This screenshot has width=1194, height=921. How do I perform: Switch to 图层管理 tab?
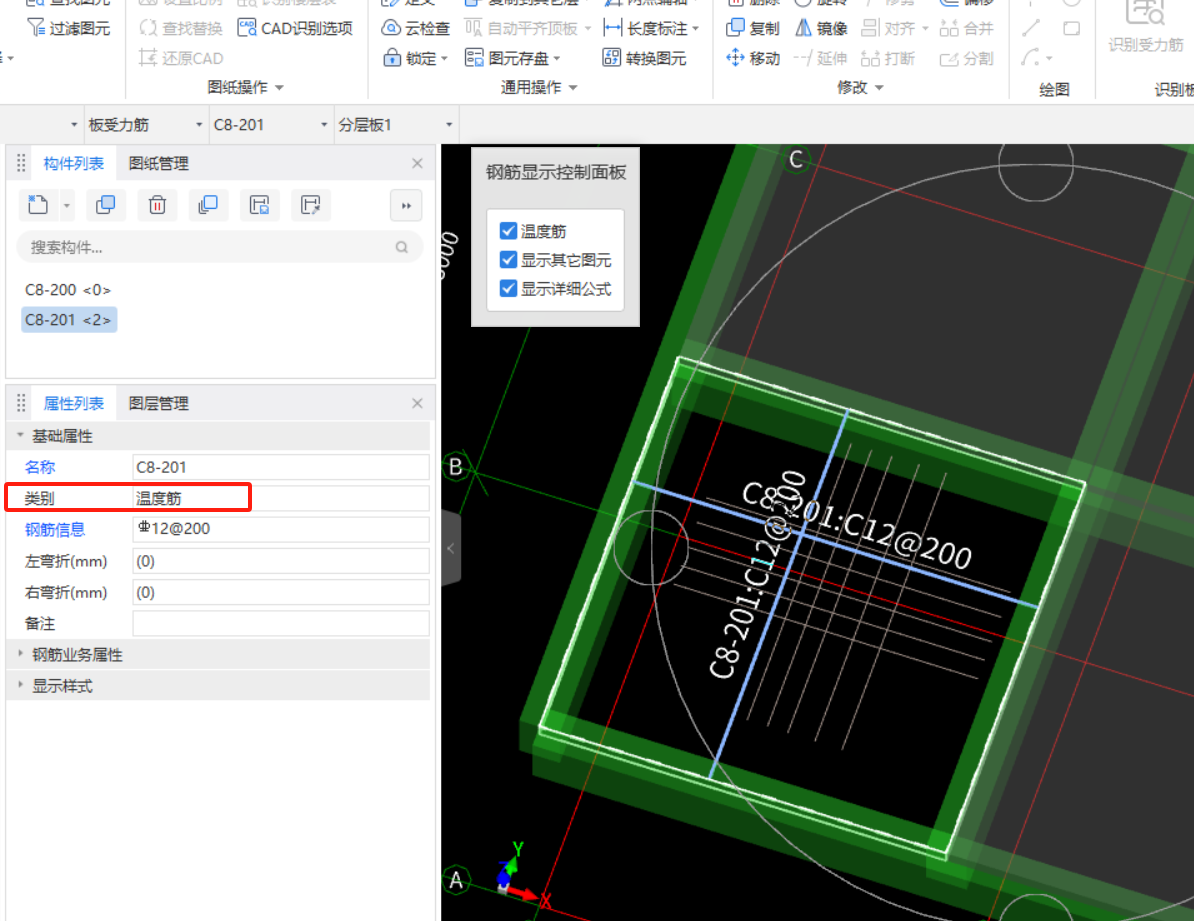point(158,403)
